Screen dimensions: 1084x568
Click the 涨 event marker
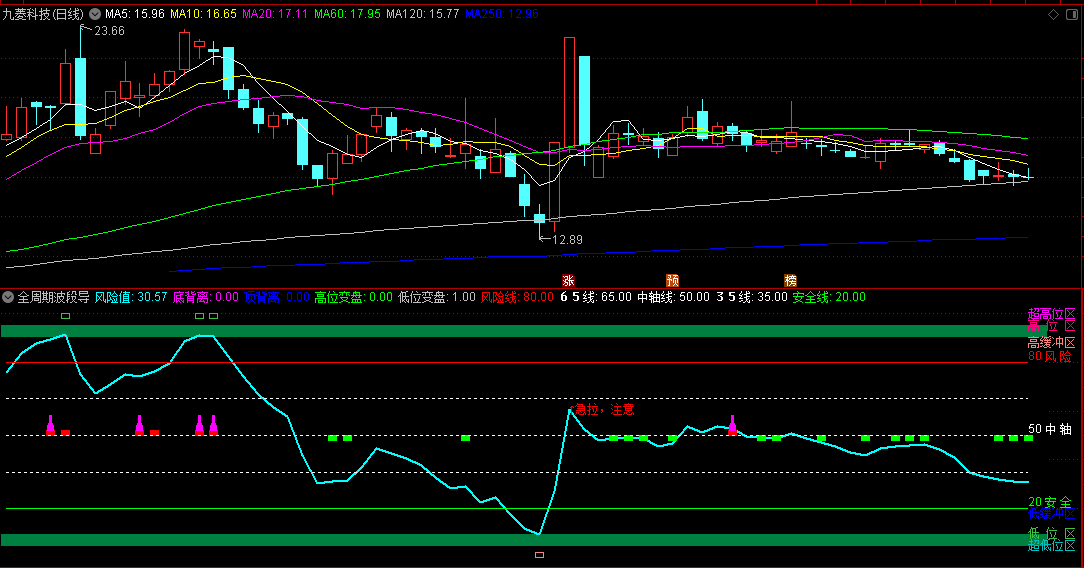(x=568, y=280)
